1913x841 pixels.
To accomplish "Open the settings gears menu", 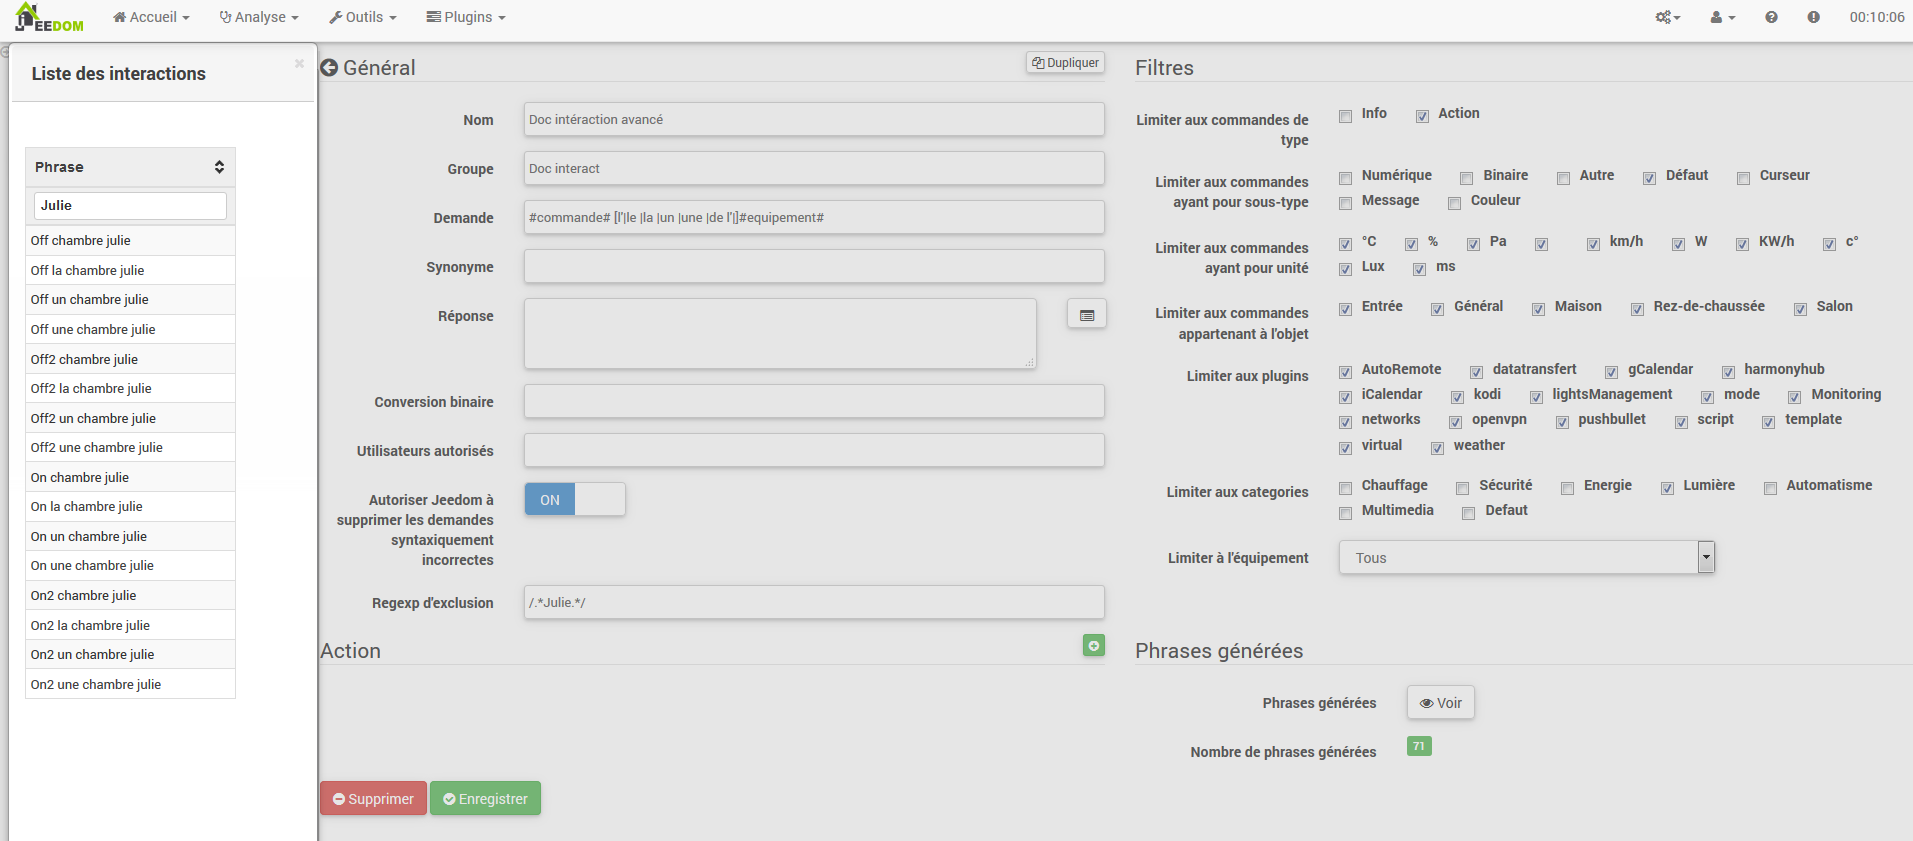I will pyautogui.click(x=1667, y=17).
